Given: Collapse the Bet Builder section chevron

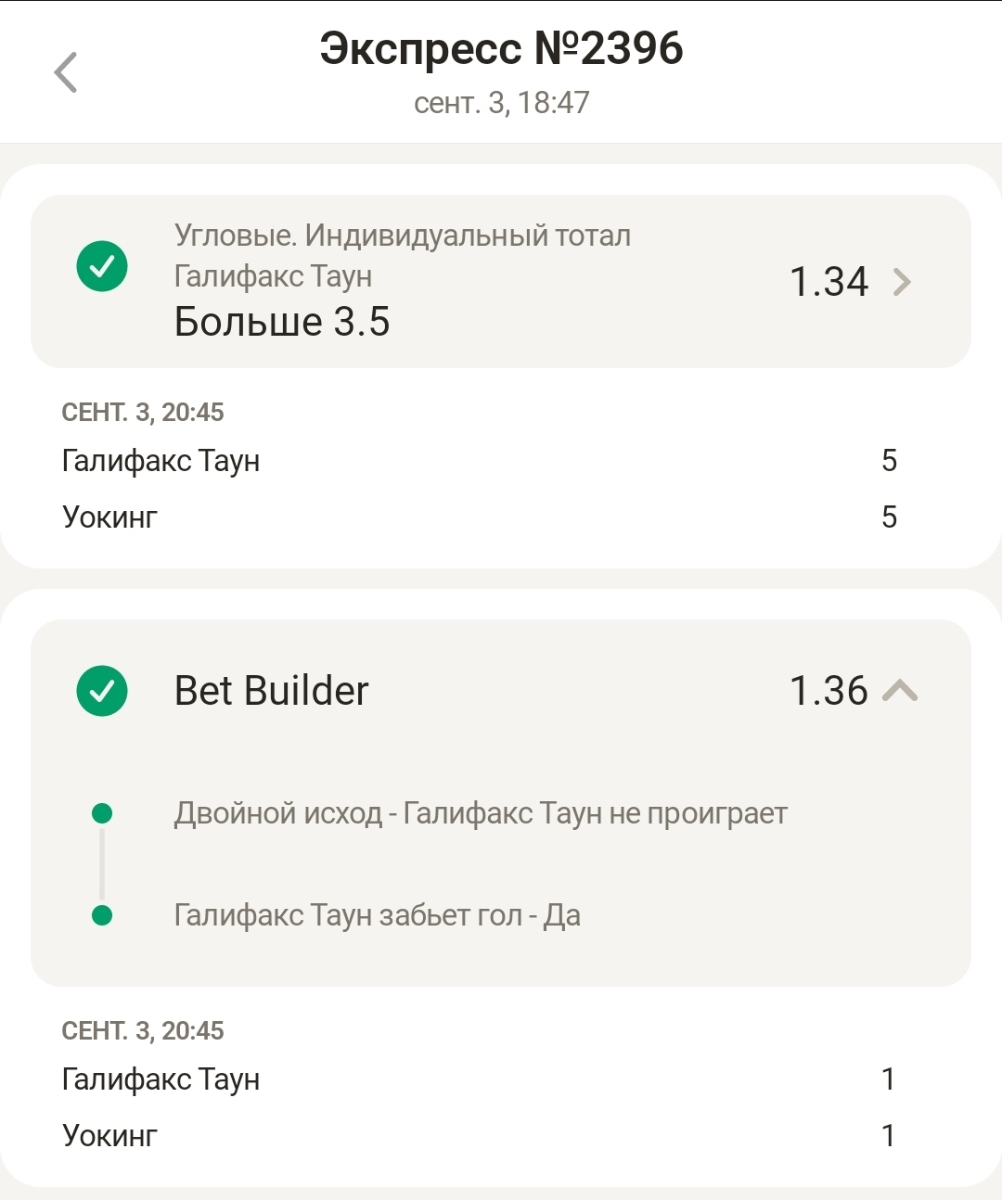Looking at the screenshot, I should [900, 690].
